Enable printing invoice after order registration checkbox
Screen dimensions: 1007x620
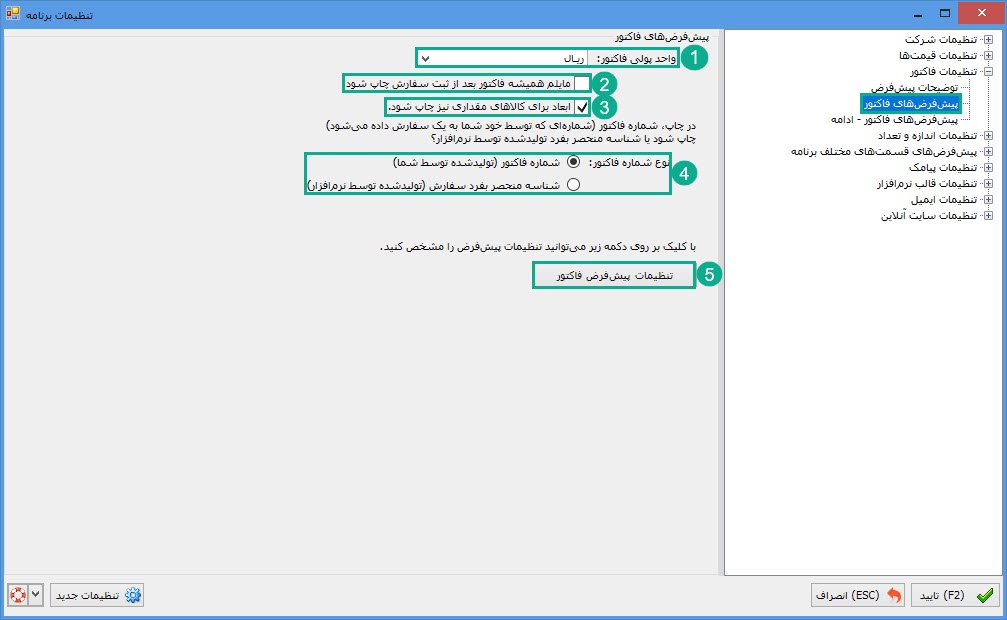point(582,83)
